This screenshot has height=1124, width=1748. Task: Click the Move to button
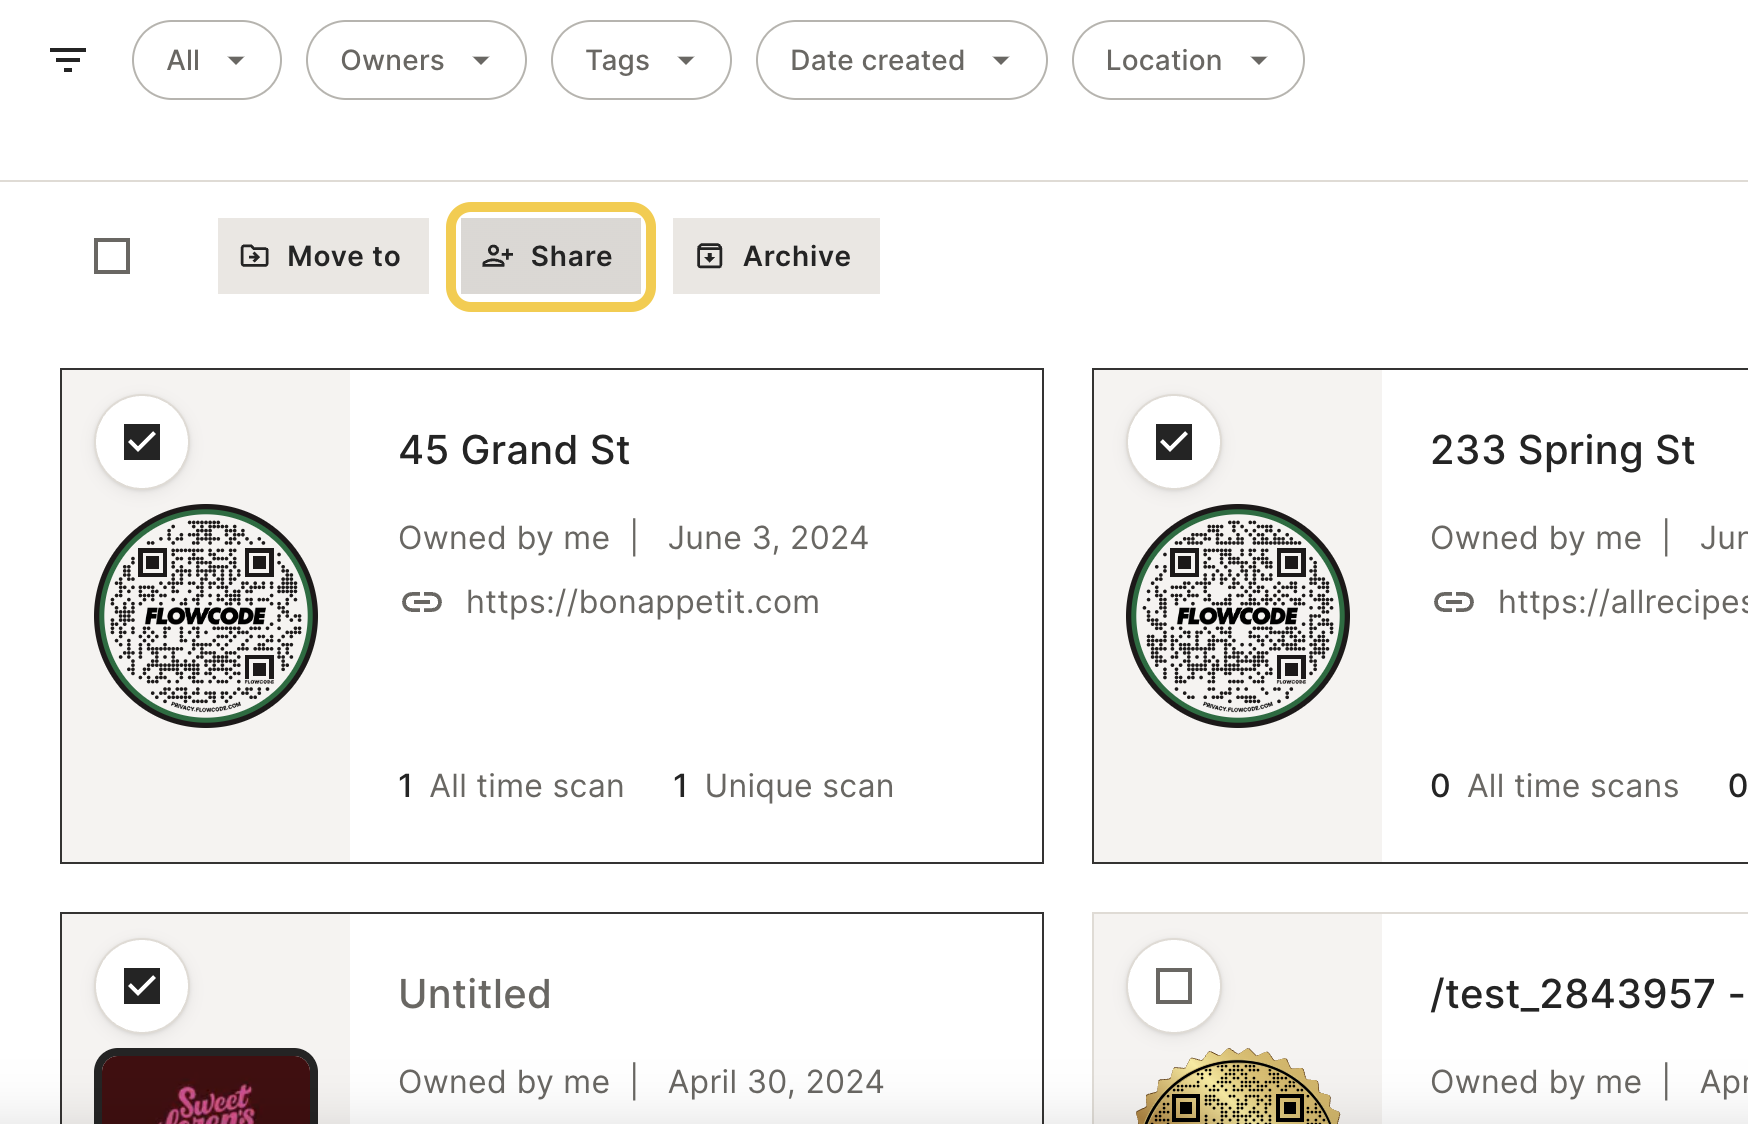[x=323, y=256]
